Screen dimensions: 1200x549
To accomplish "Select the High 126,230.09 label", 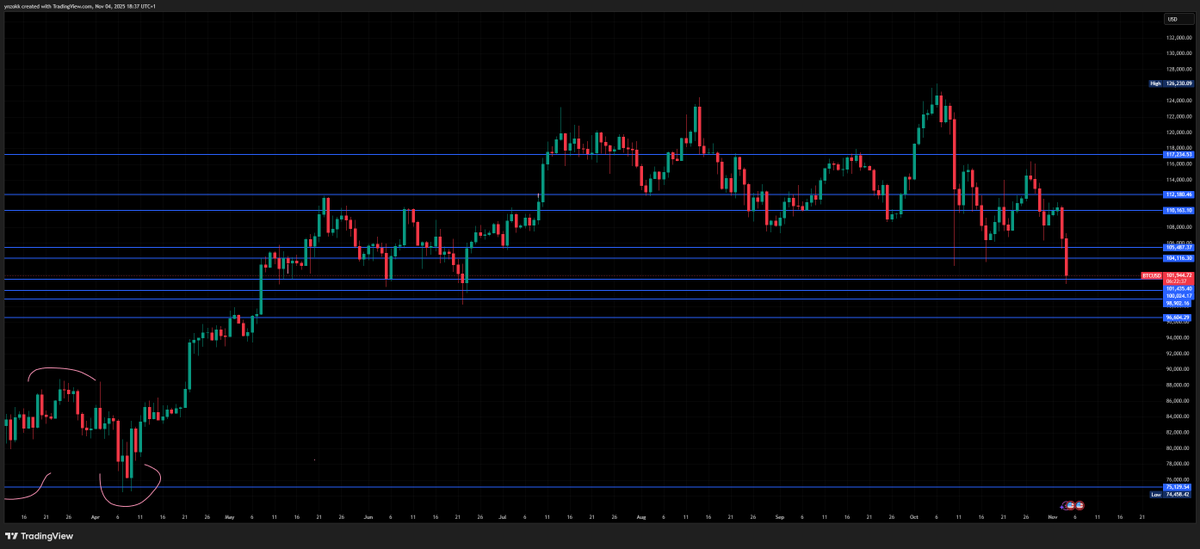I will click(1171, 84).
